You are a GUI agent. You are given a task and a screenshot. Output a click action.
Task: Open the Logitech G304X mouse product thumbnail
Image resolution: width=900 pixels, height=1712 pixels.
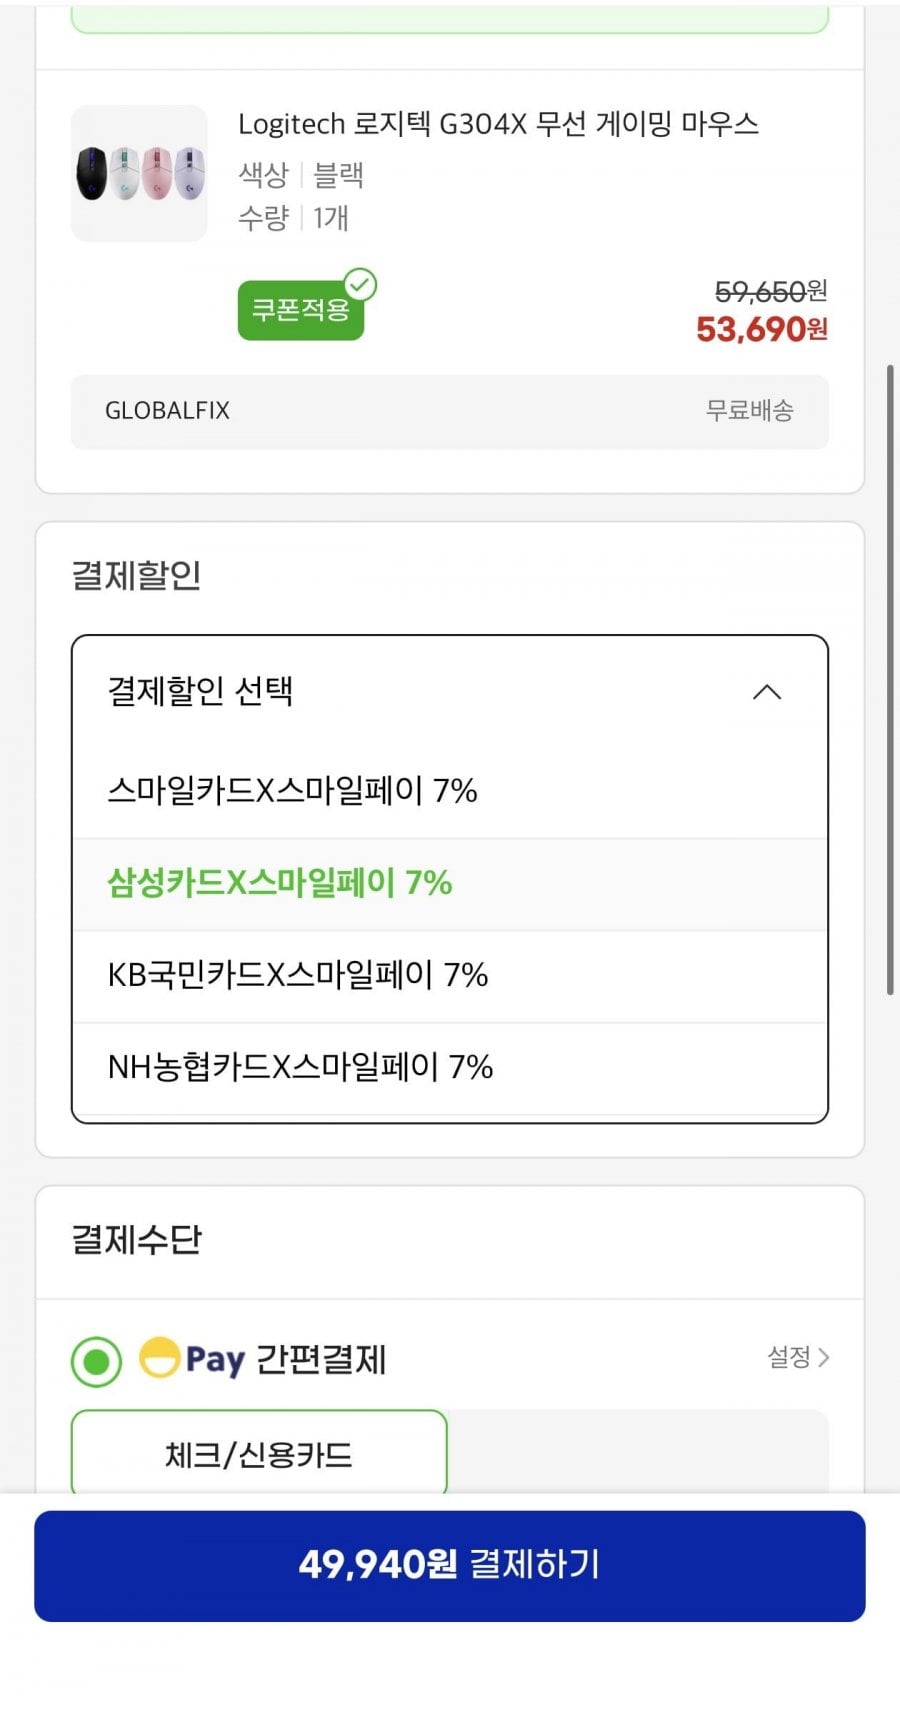click(x=139, y=173)
